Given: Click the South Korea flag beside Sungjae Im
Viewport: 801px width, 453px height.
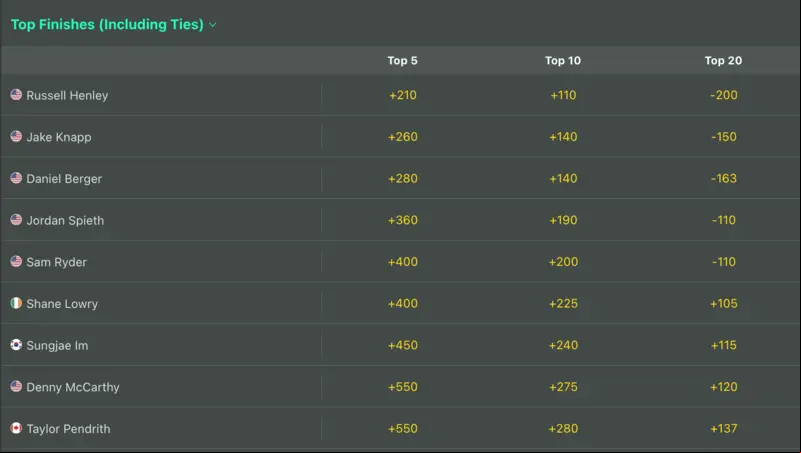Looking at the screenshot, I should pyautogui.click(x=16, y=345).
